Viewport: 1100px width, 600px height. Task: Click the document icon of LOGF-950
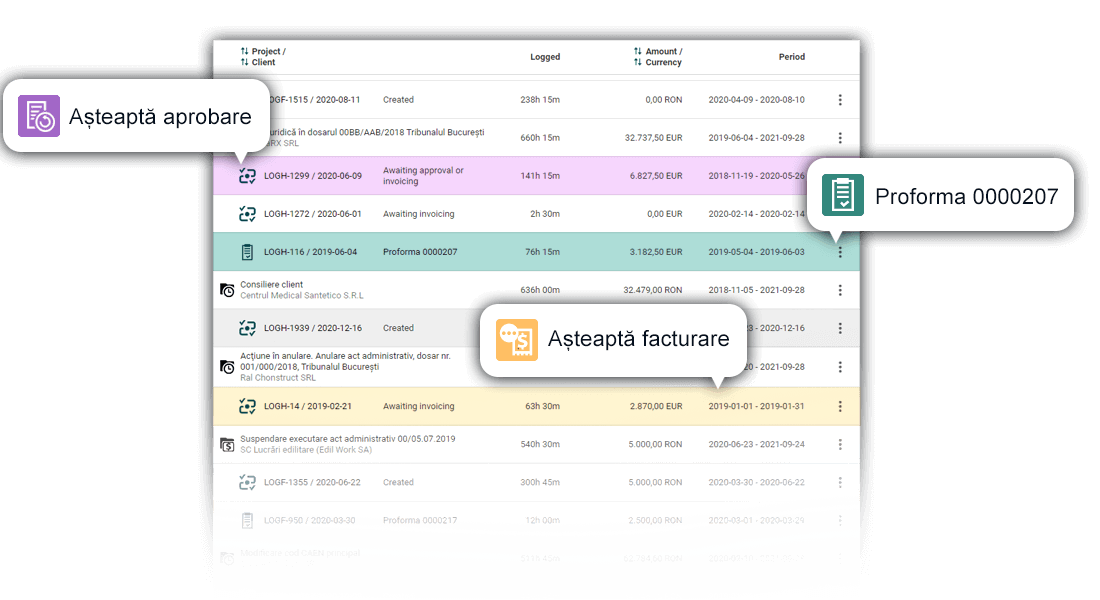point(247,520)
